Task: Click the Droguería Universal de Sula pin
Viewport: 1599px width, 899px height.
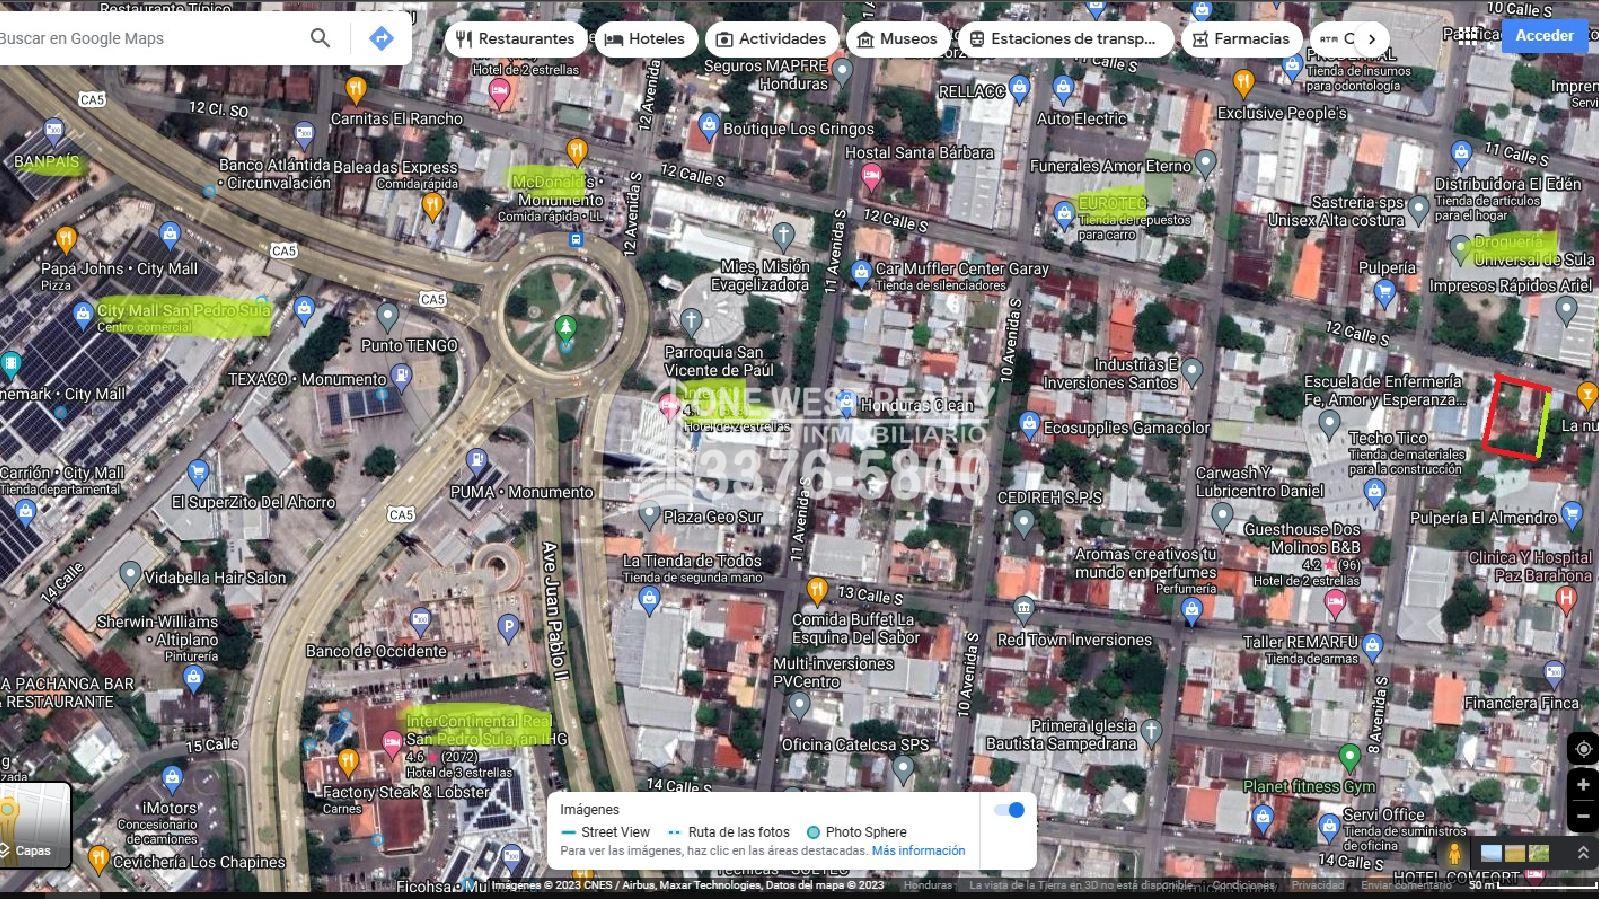Action: [1460, 247]
